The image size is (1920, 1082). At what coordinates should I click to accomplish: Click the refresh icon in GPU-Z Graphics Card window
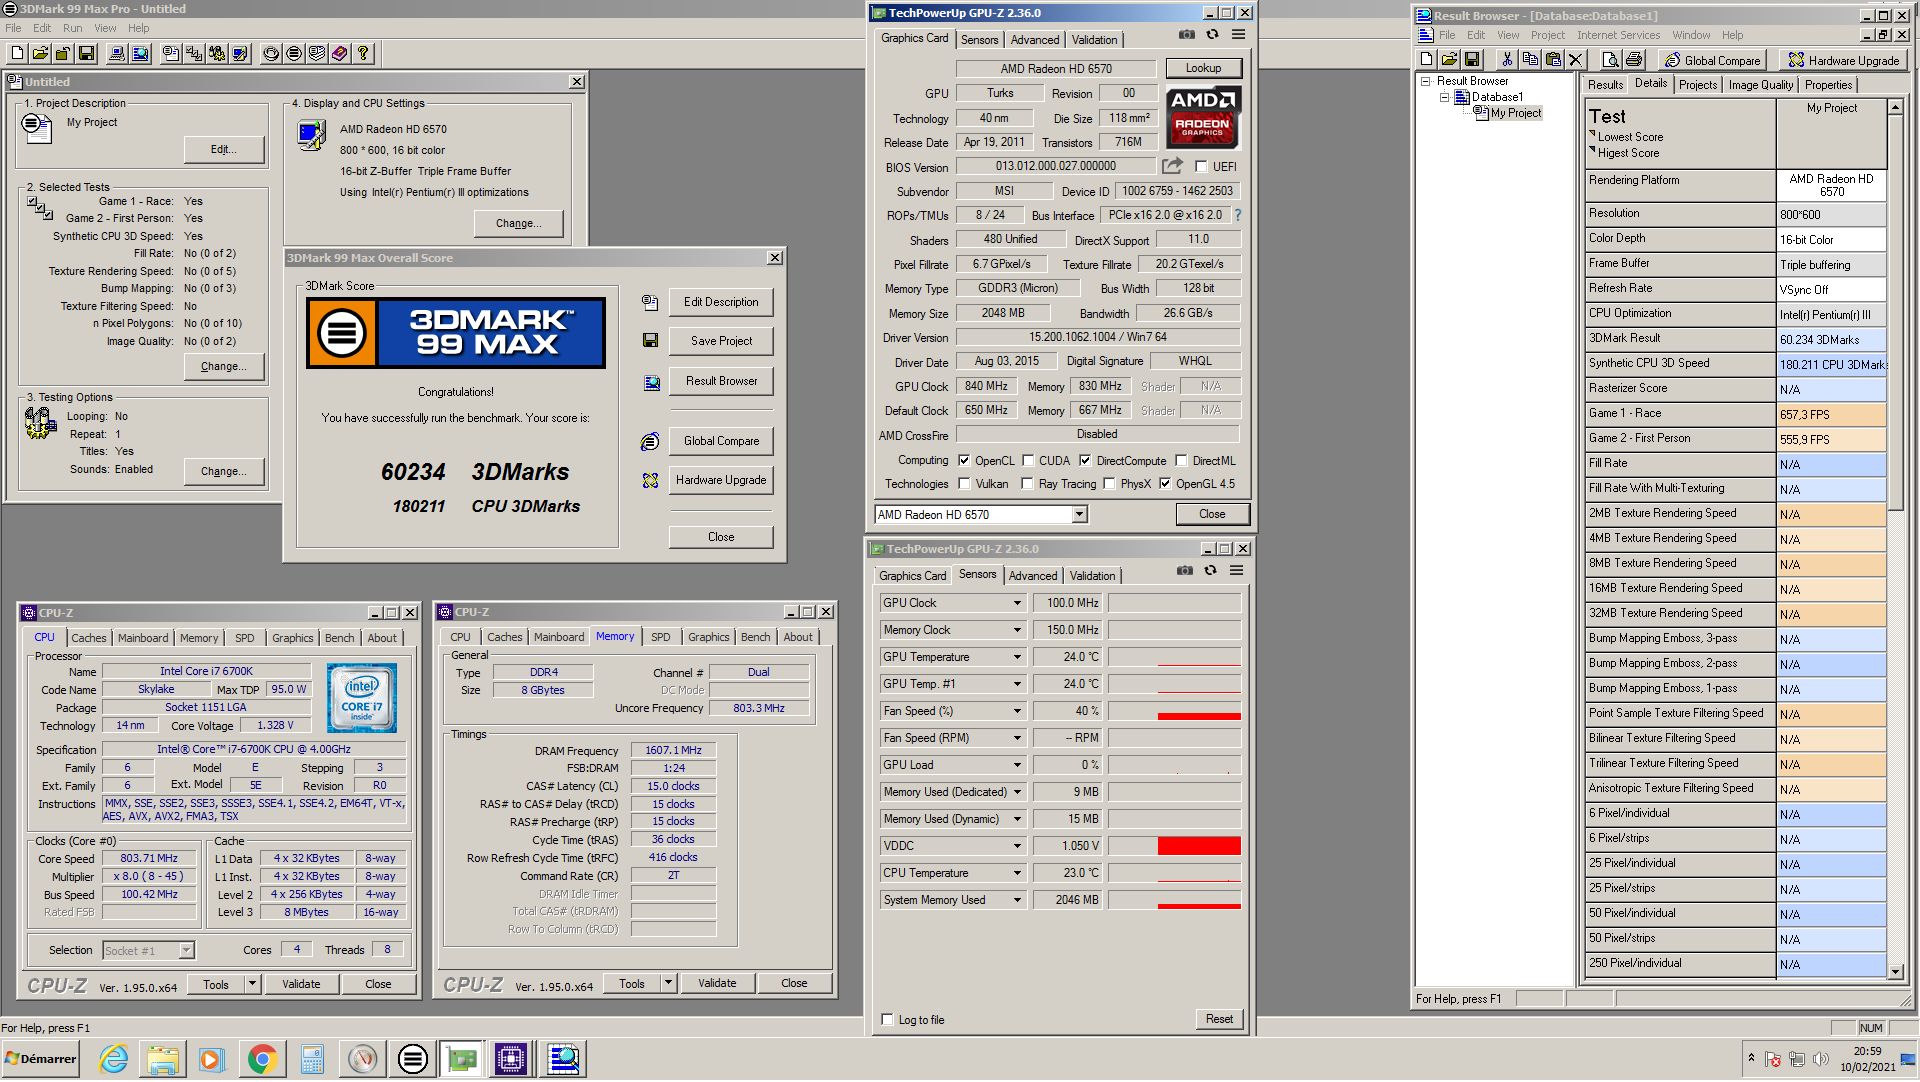click(1212, 34)
